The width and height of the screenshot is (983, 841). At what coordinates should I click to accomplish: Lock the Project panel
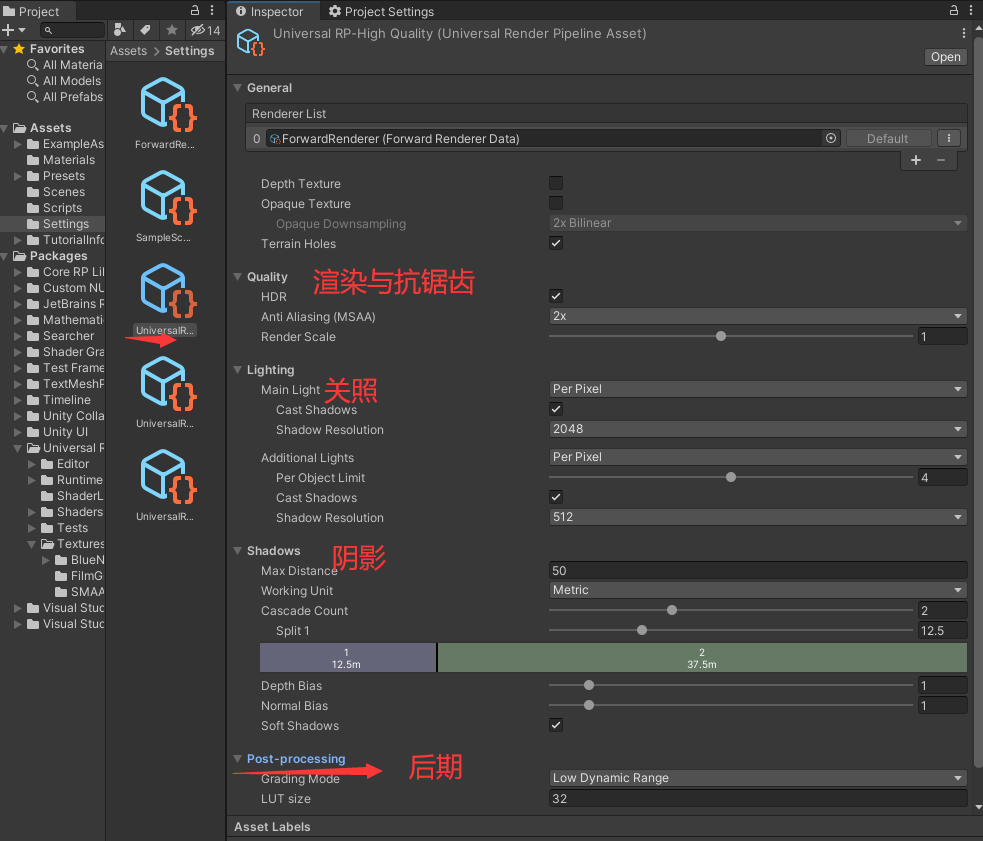point(195,11)
